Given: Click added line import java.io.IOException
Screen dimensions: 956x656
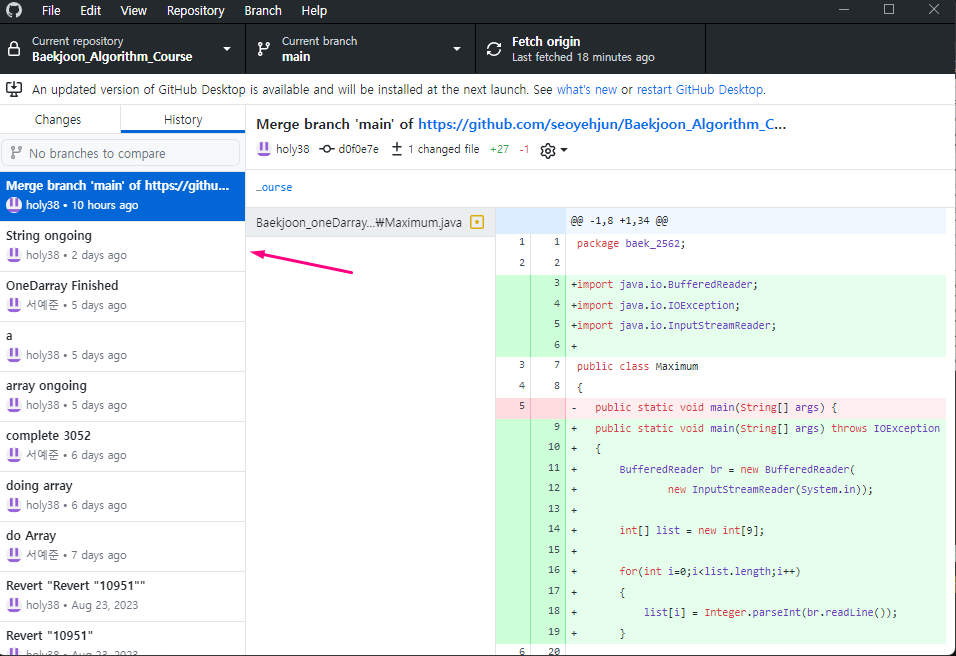Looking at the screenshot, I should point(655,305).
